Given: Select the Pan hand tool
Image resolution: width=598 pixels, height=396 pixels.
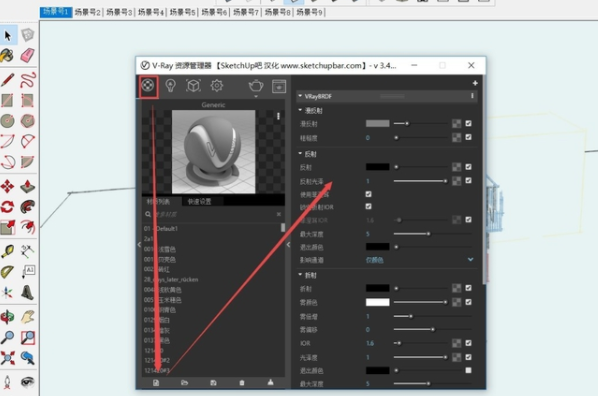Looking at the screenshot, I should (27, 317).
